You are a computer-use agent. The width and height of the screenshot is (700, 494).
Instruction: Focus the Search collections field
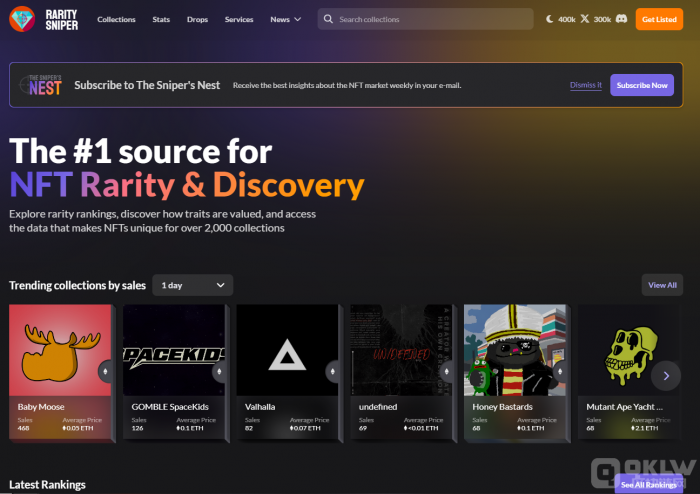(x=425, y=19)
